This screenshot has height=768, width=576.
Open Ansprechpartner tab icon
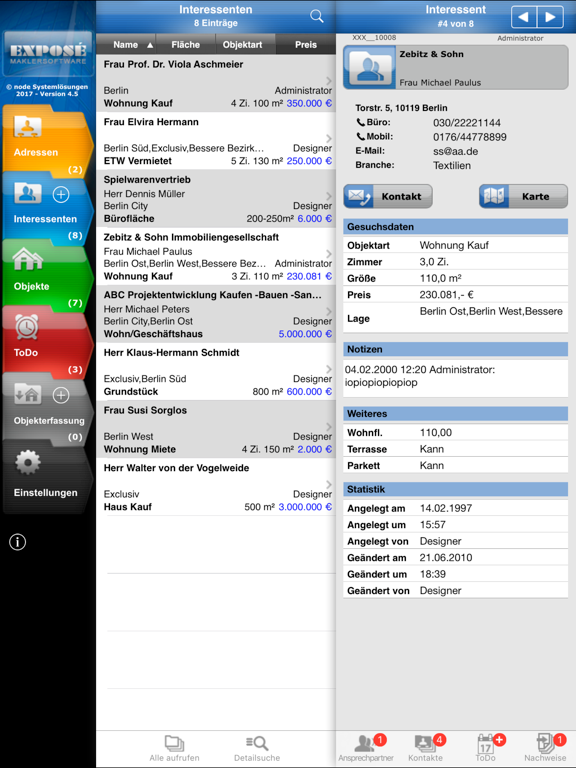tap(365, 743)
